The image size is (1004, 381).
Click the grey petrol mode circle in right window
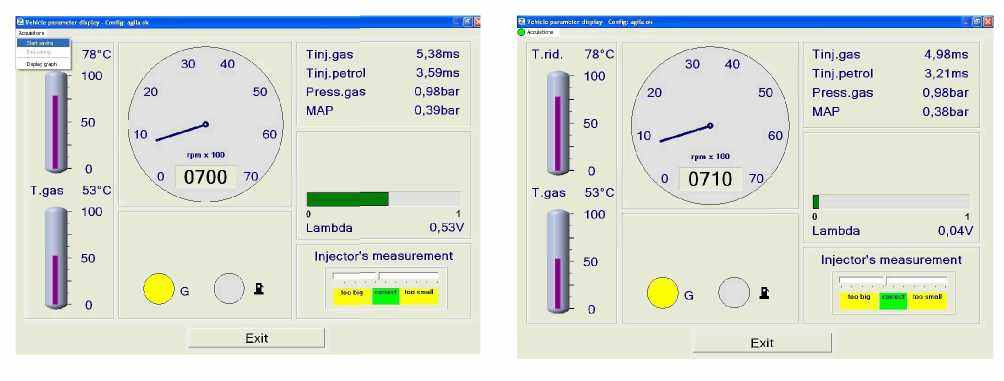[734, 293]
